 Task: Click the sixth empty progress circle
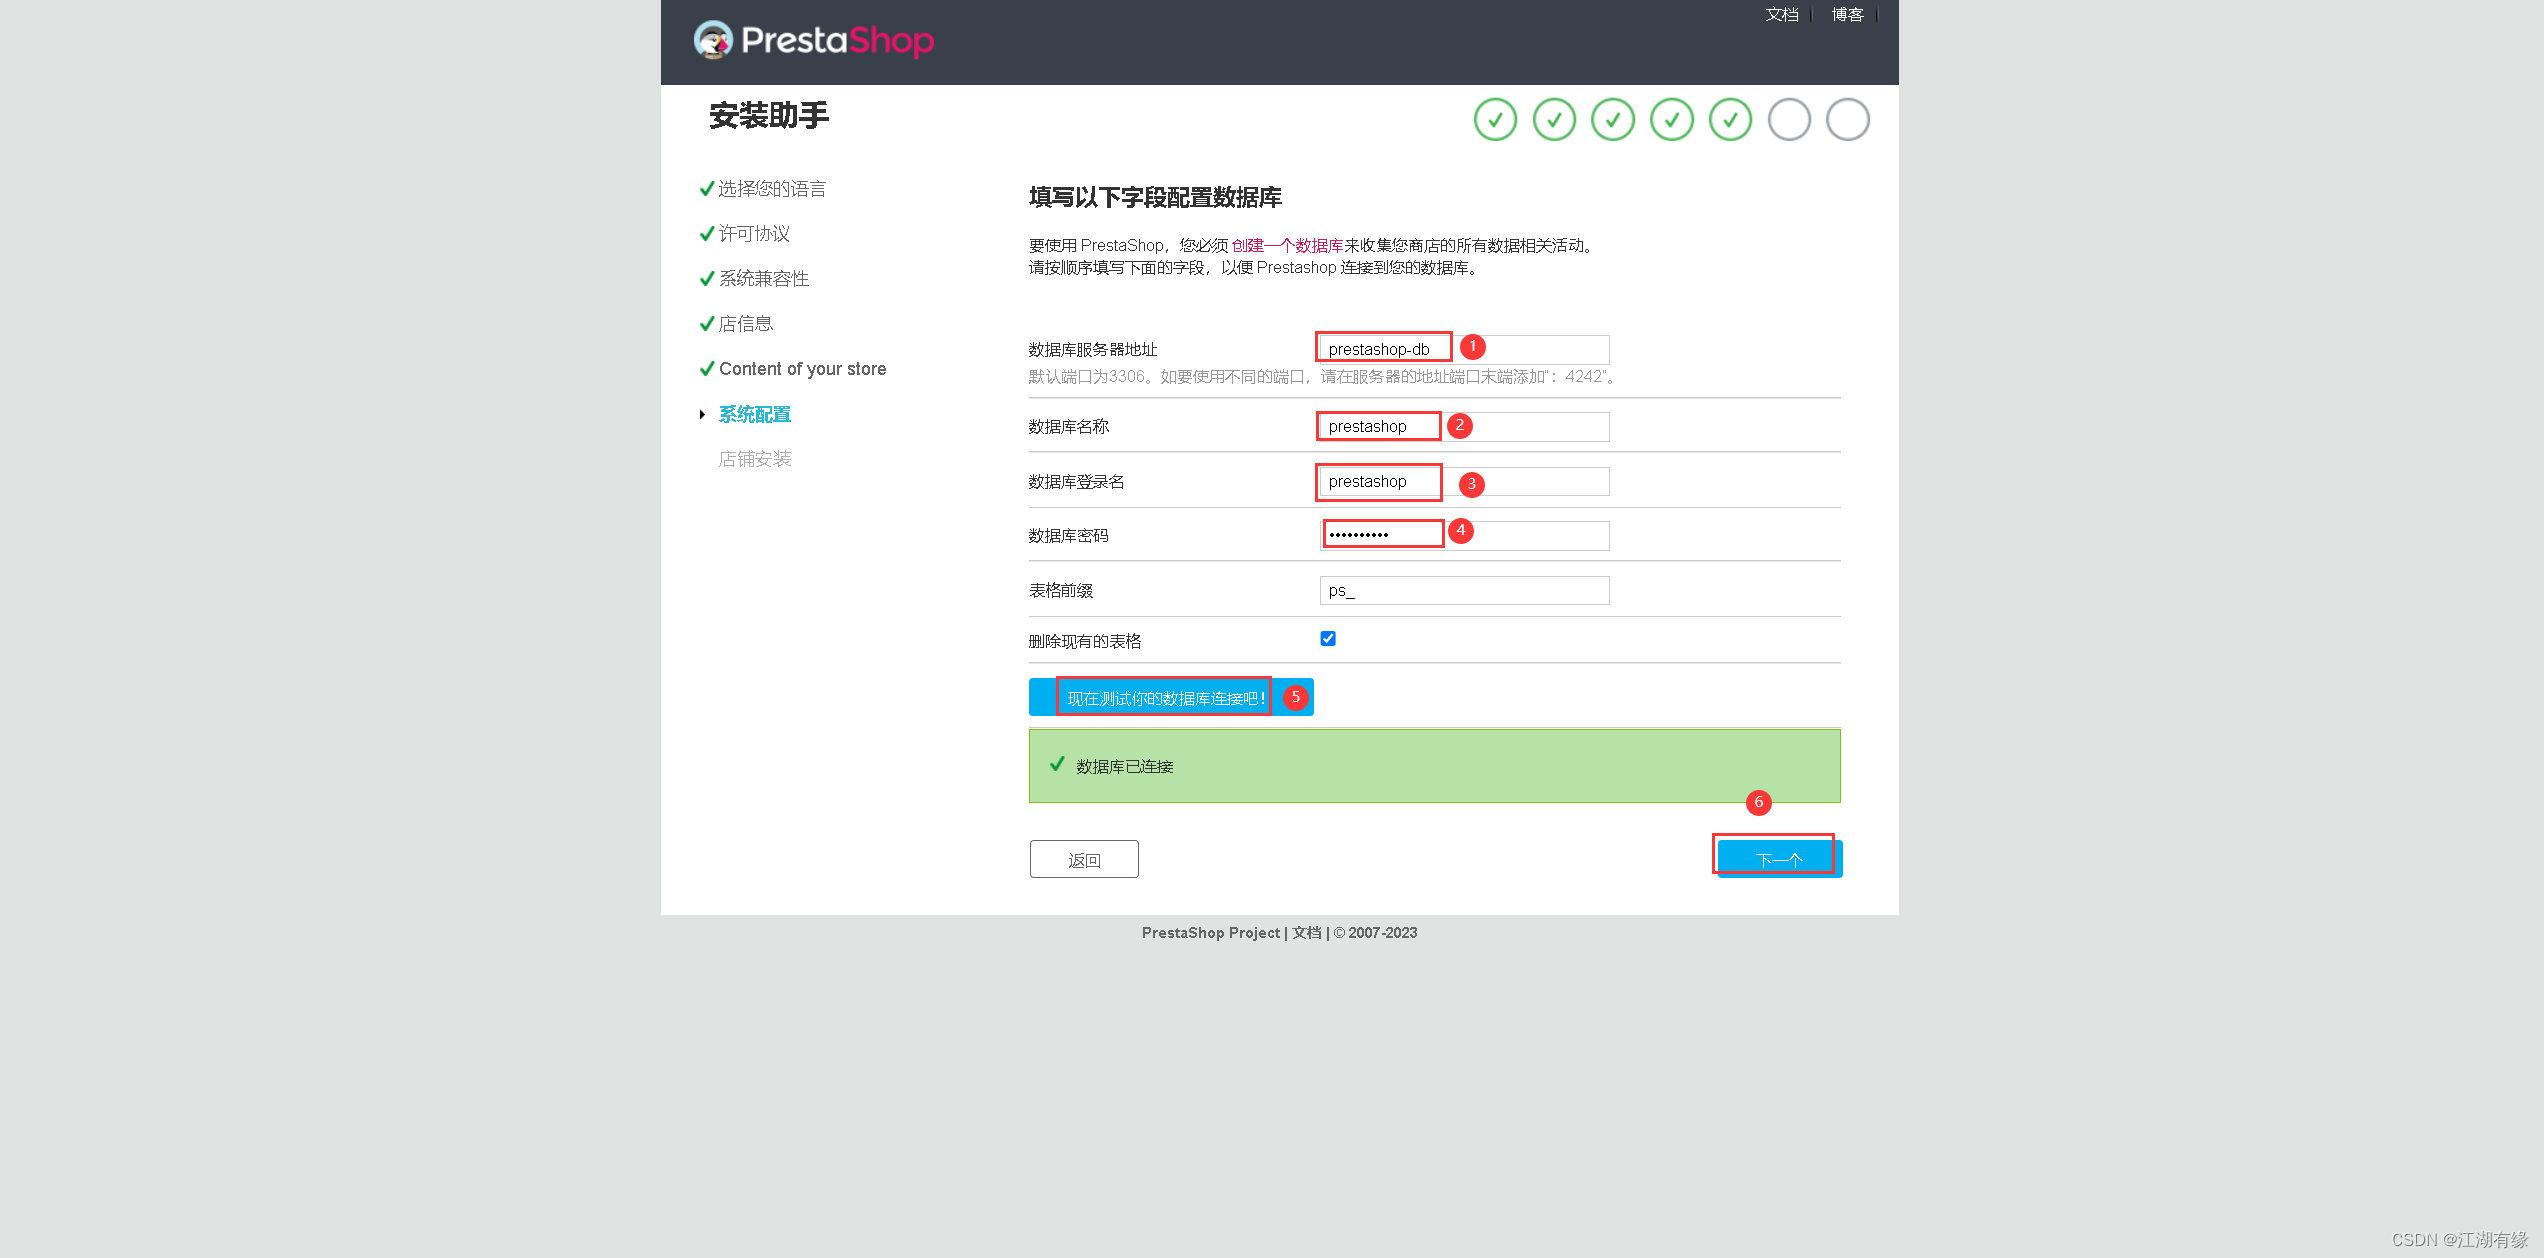tap(1789, 120)
